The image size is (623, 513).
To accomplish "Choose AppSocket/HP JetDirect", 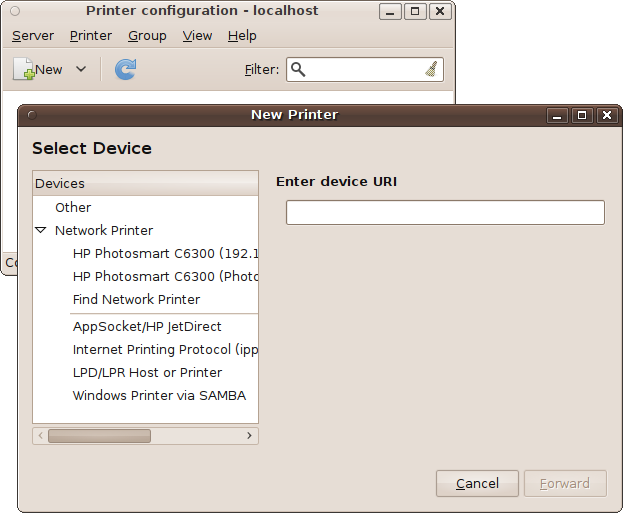I will click(x=147, y=327).
